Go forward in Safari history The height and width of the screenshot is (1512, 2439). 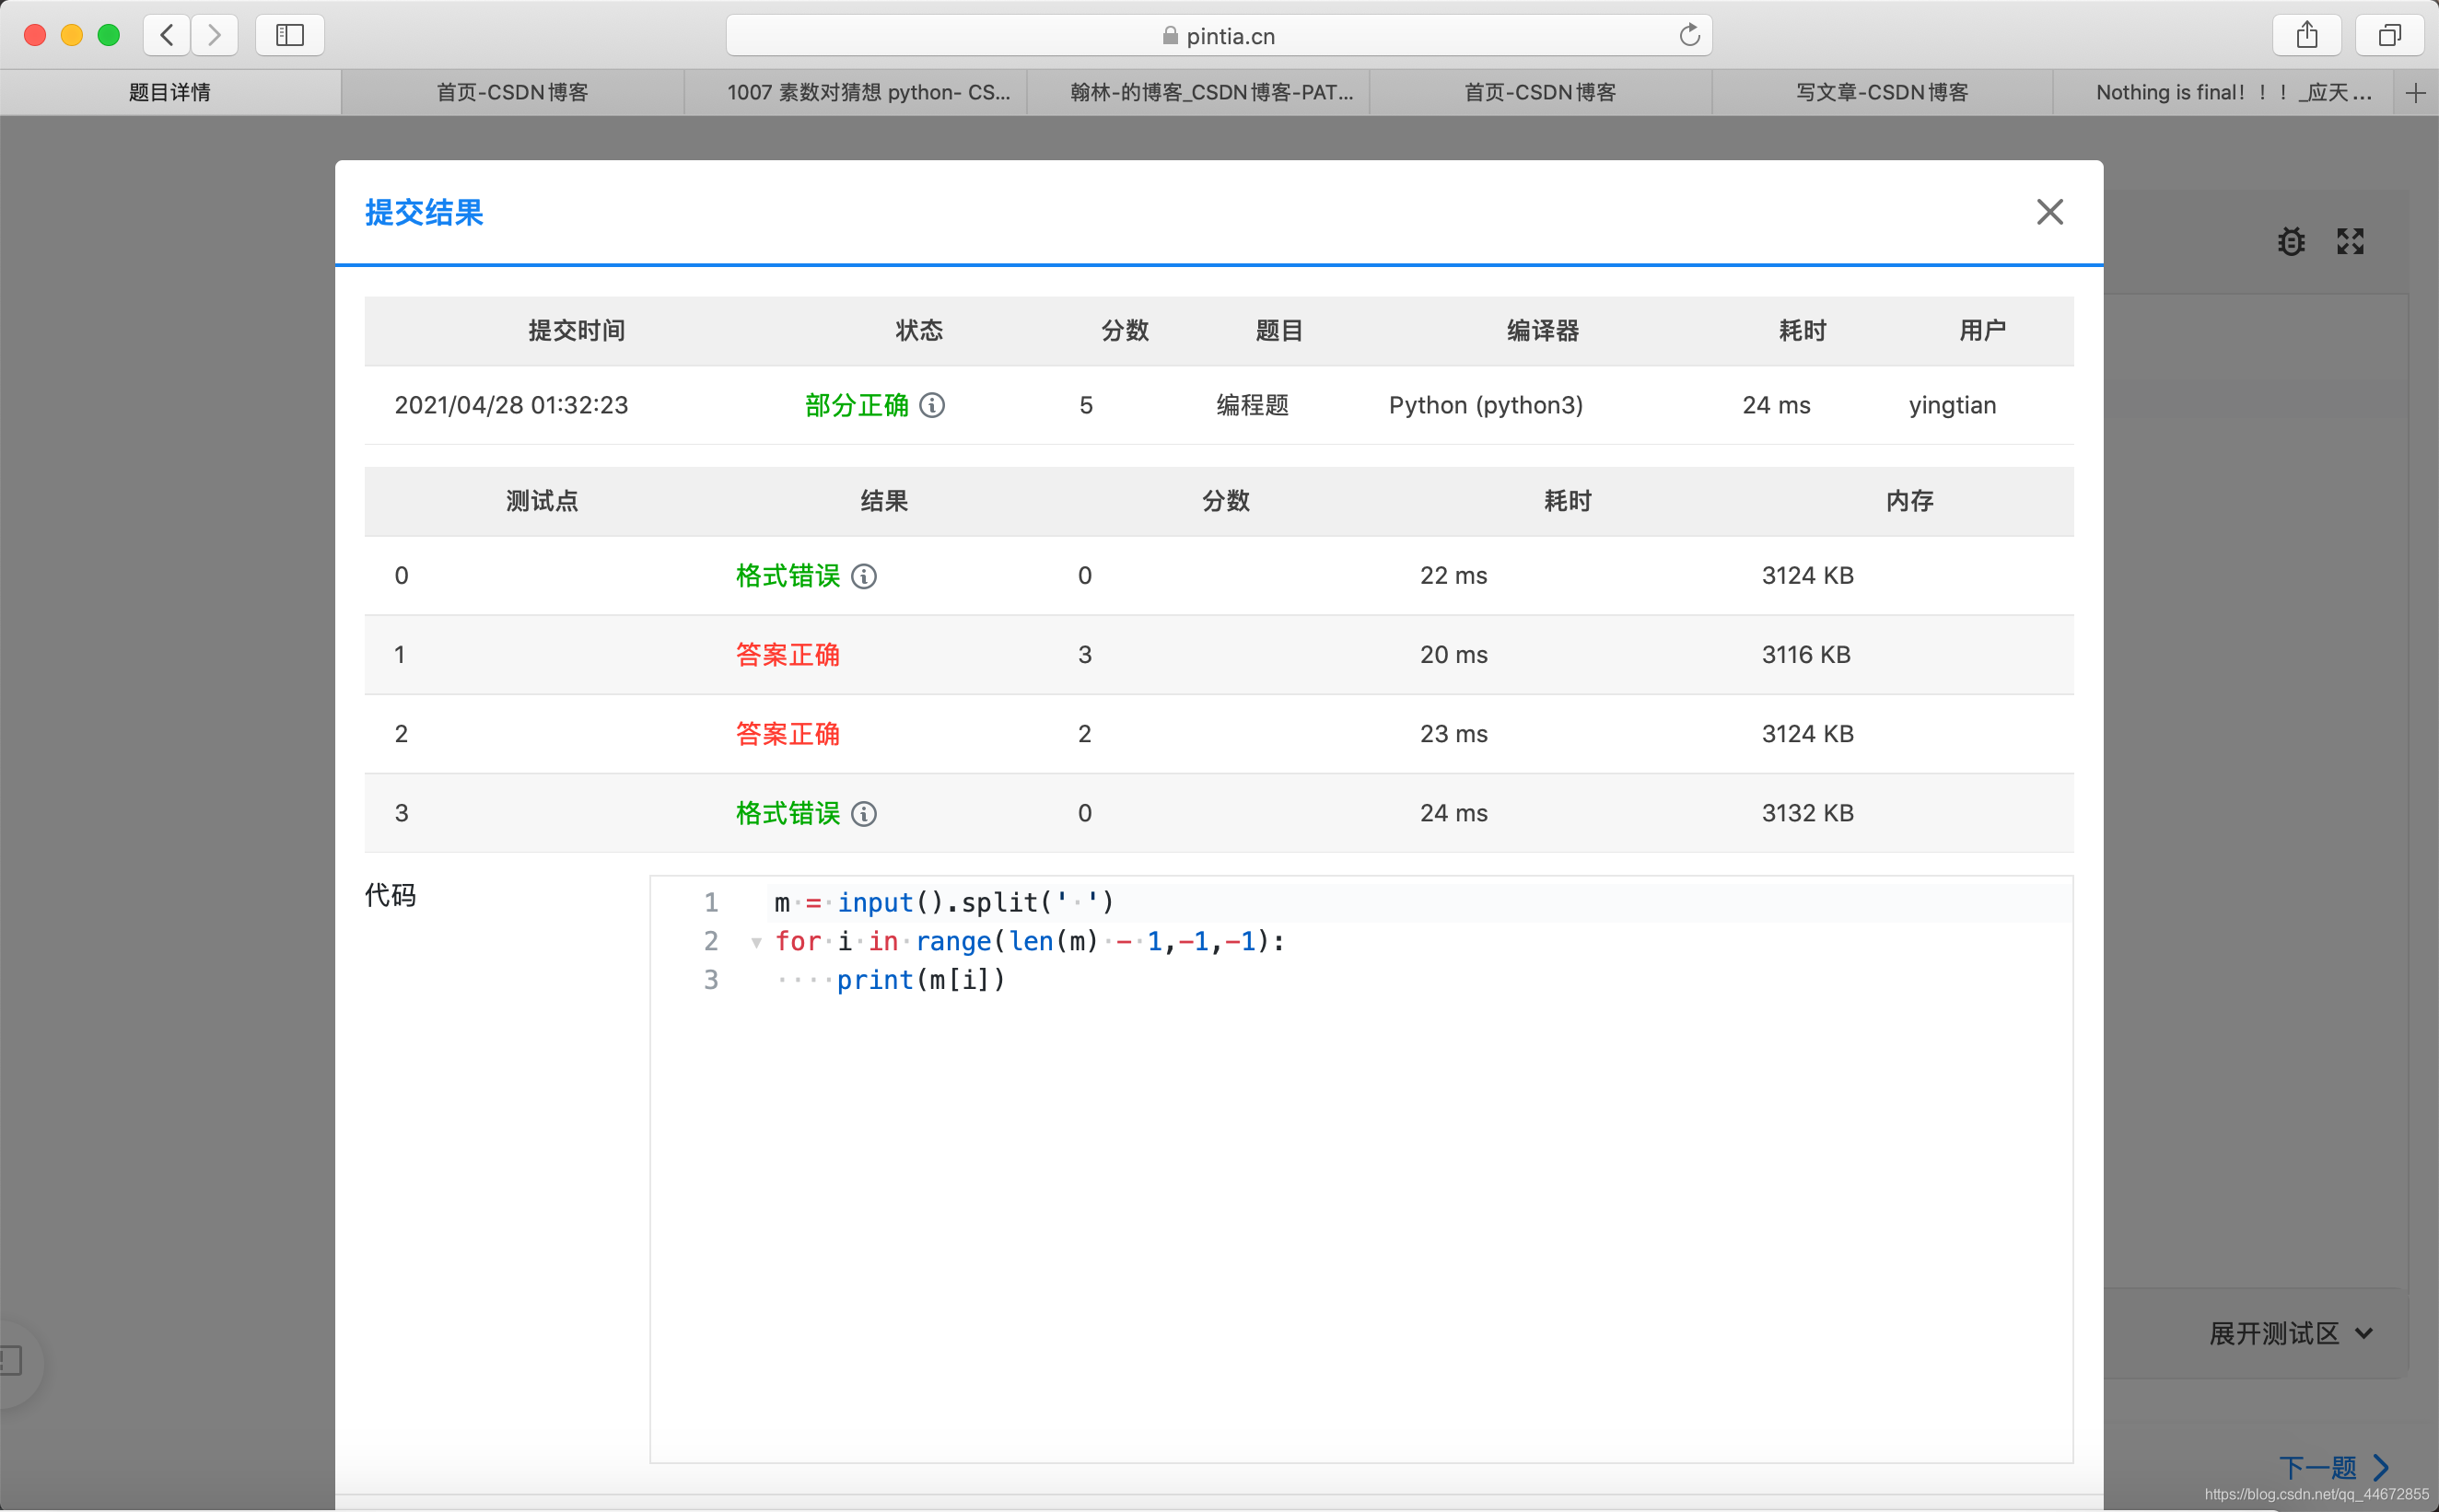[x=214, y=35]
